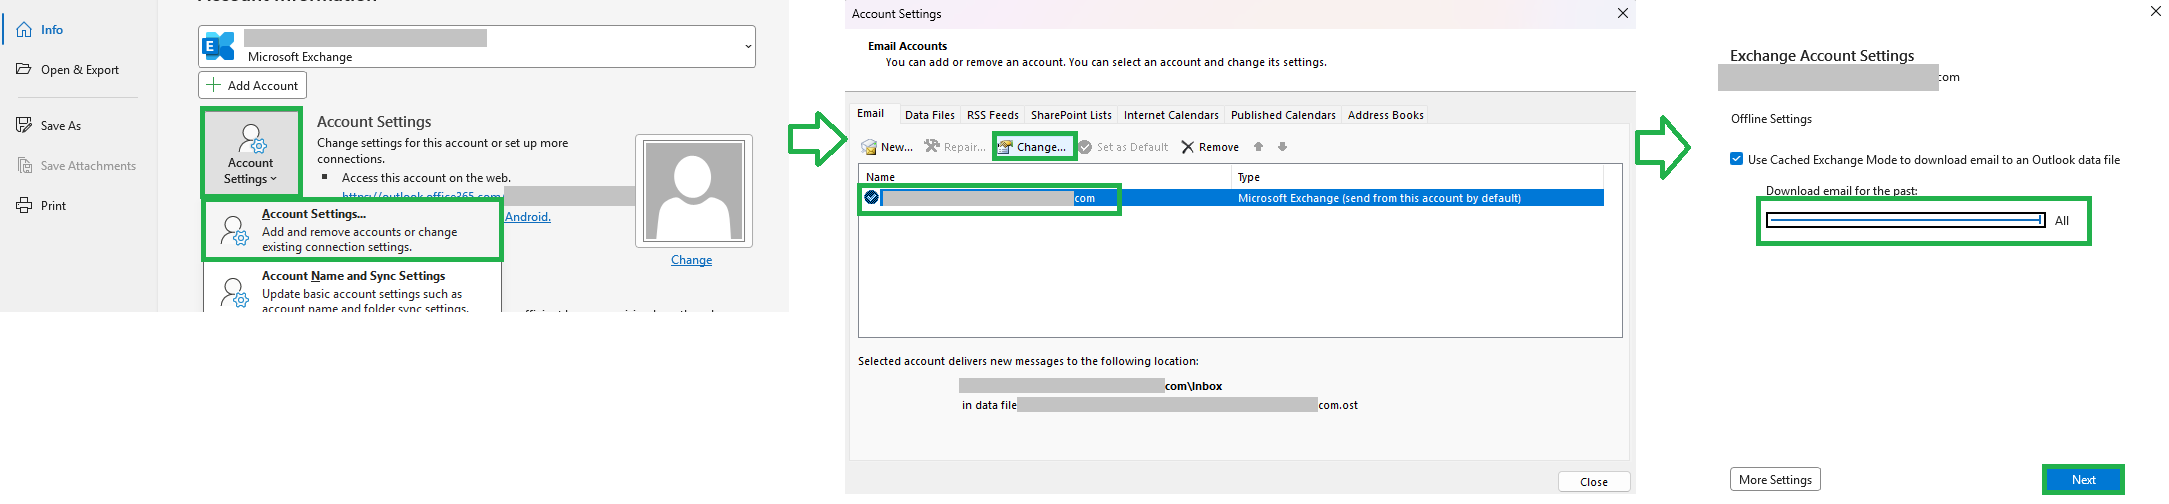Open the Open & Export section

80,70
